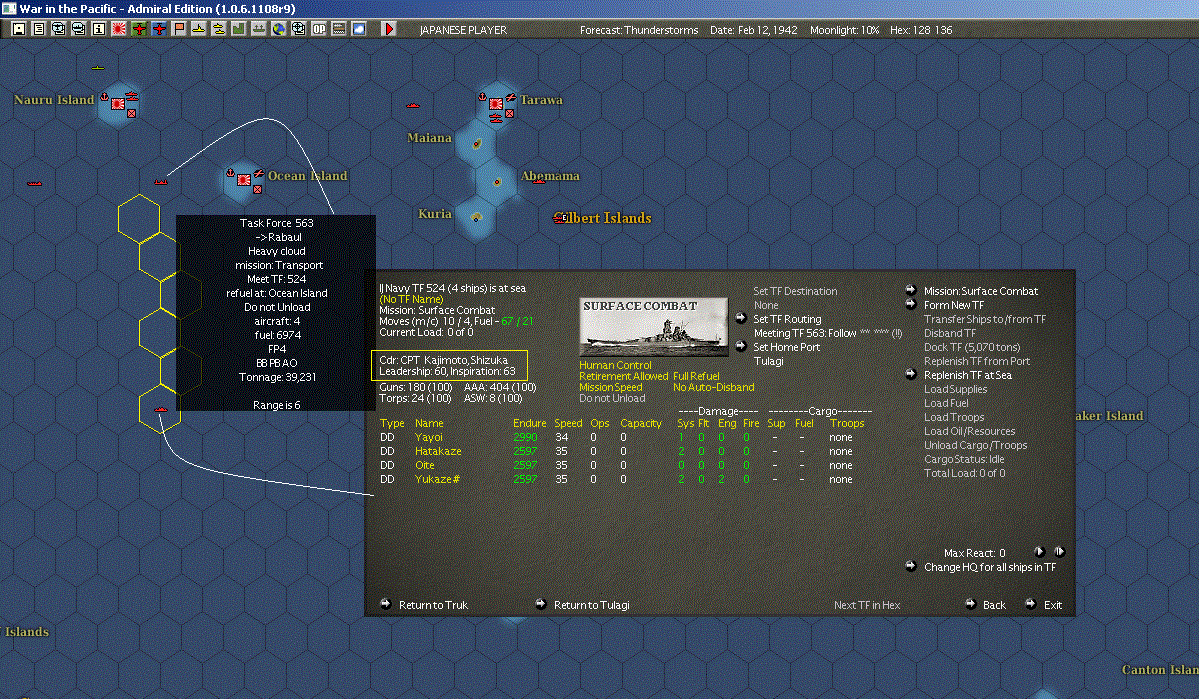The height and width of the screenshot is (699, 1199).
Task: Click the red end turn arrow
Action: tap(388, 29)
